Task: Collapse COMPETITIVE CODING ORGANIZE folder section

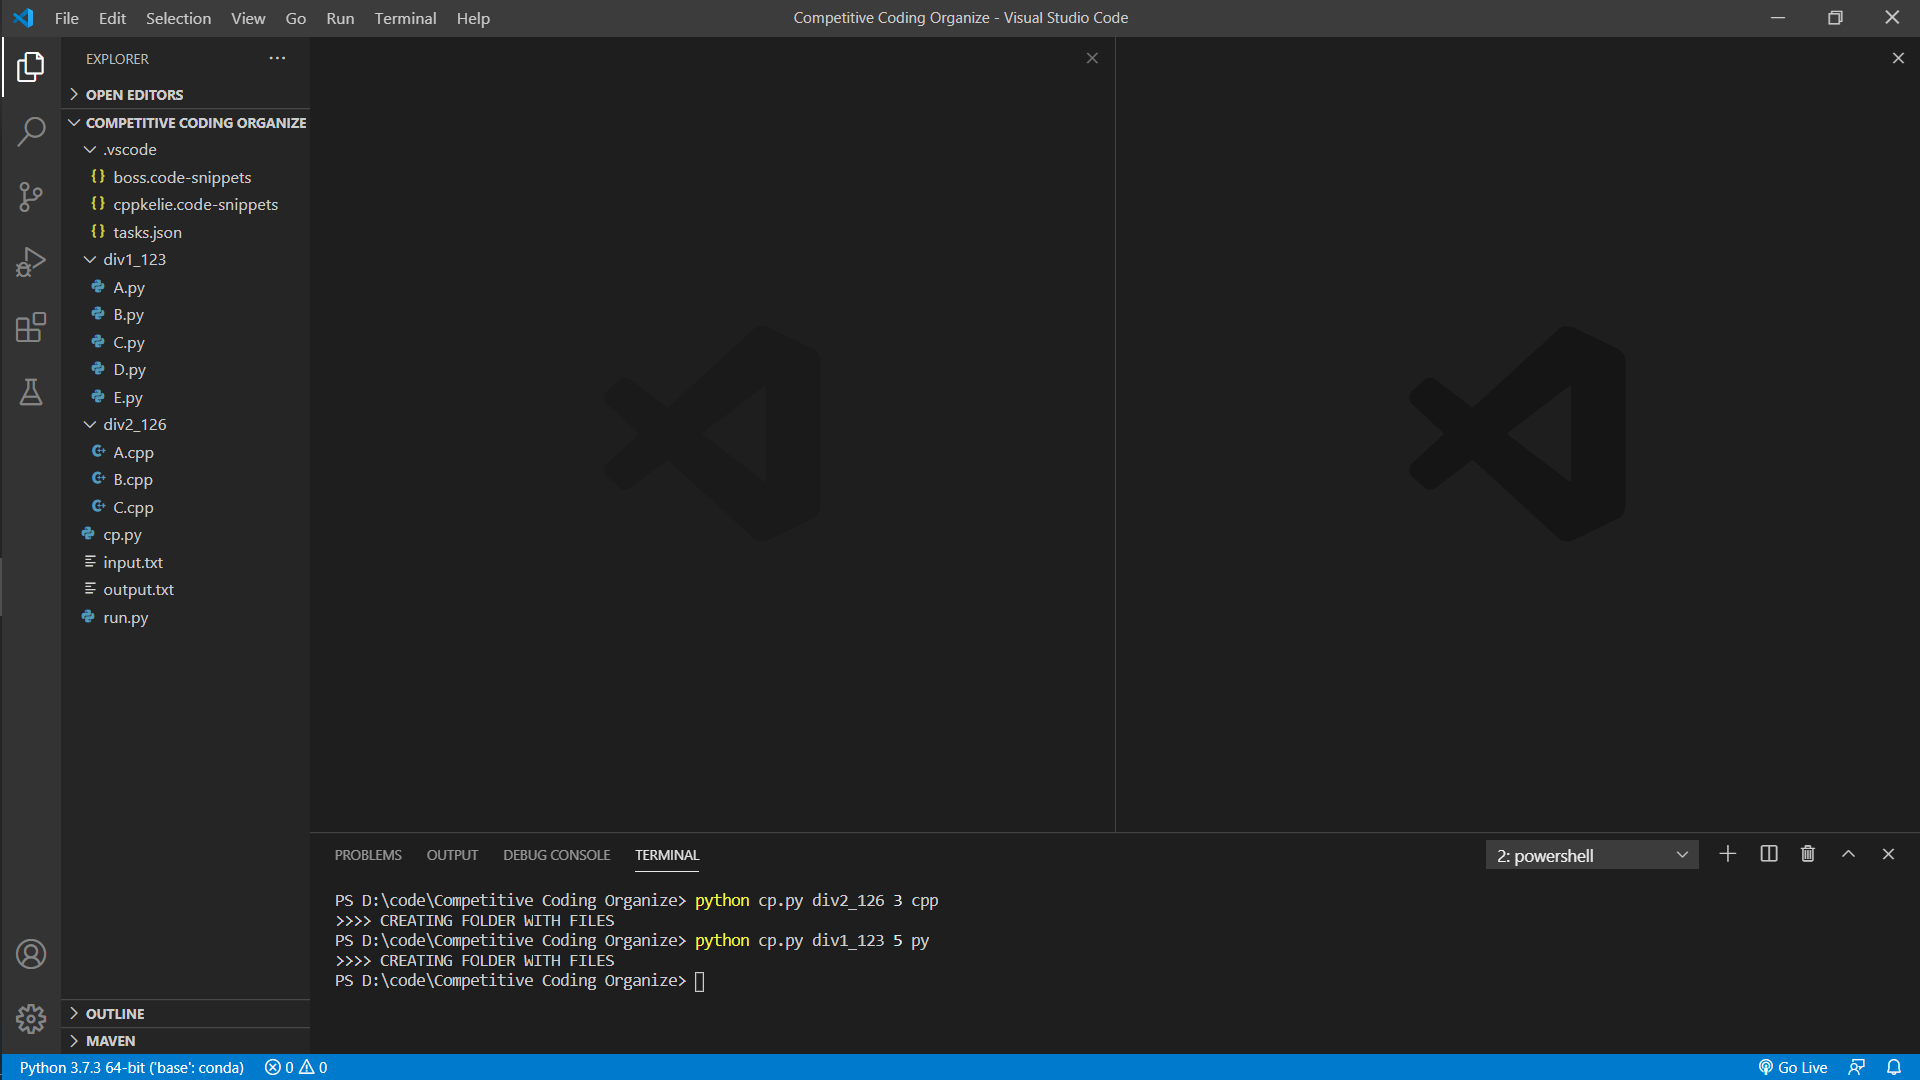Action: [186, 122]
